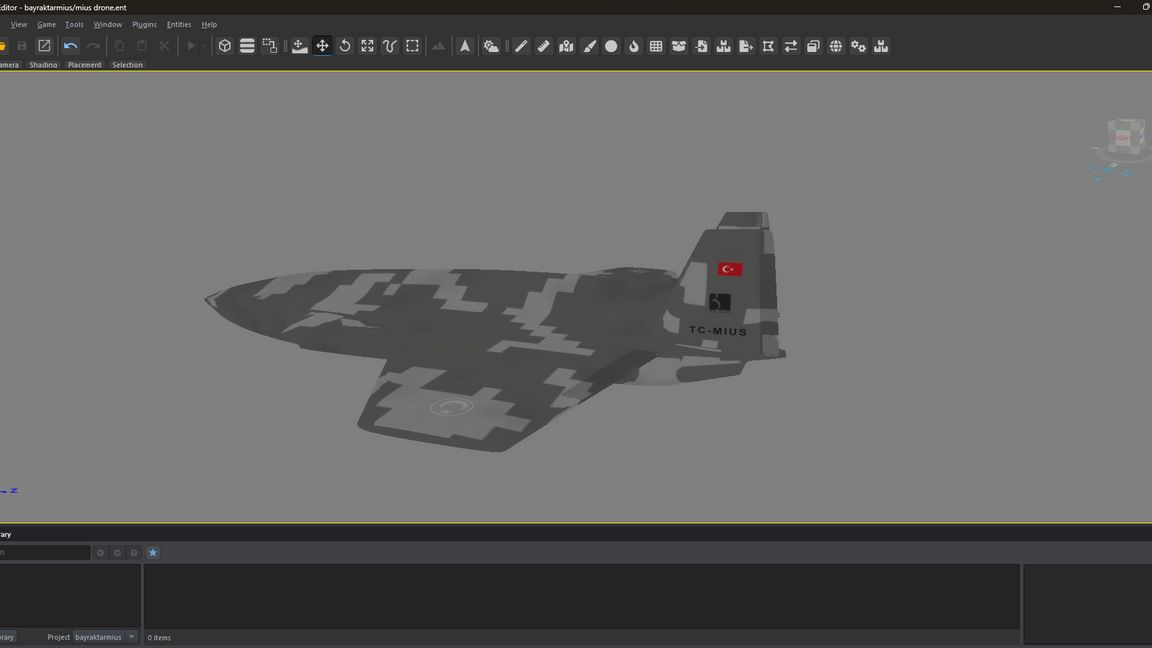The image size is (1152, 648).
Task: Select the Scale tool icon
Action: pyautogui.click(x=367, y=46)
